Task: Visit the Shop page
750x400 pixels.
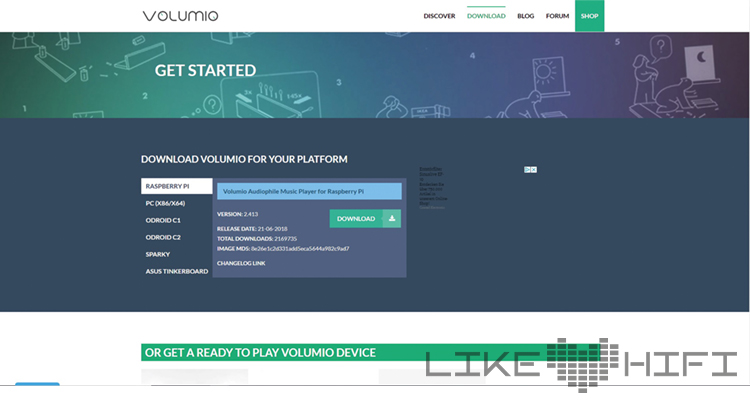Action: (589, 16)
